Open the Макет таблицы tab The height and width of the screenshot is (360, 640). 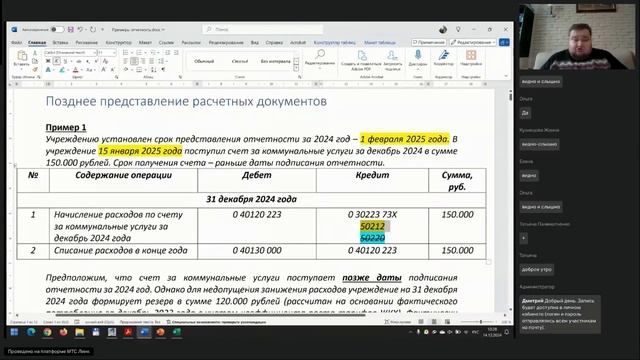tap(380, 42)
